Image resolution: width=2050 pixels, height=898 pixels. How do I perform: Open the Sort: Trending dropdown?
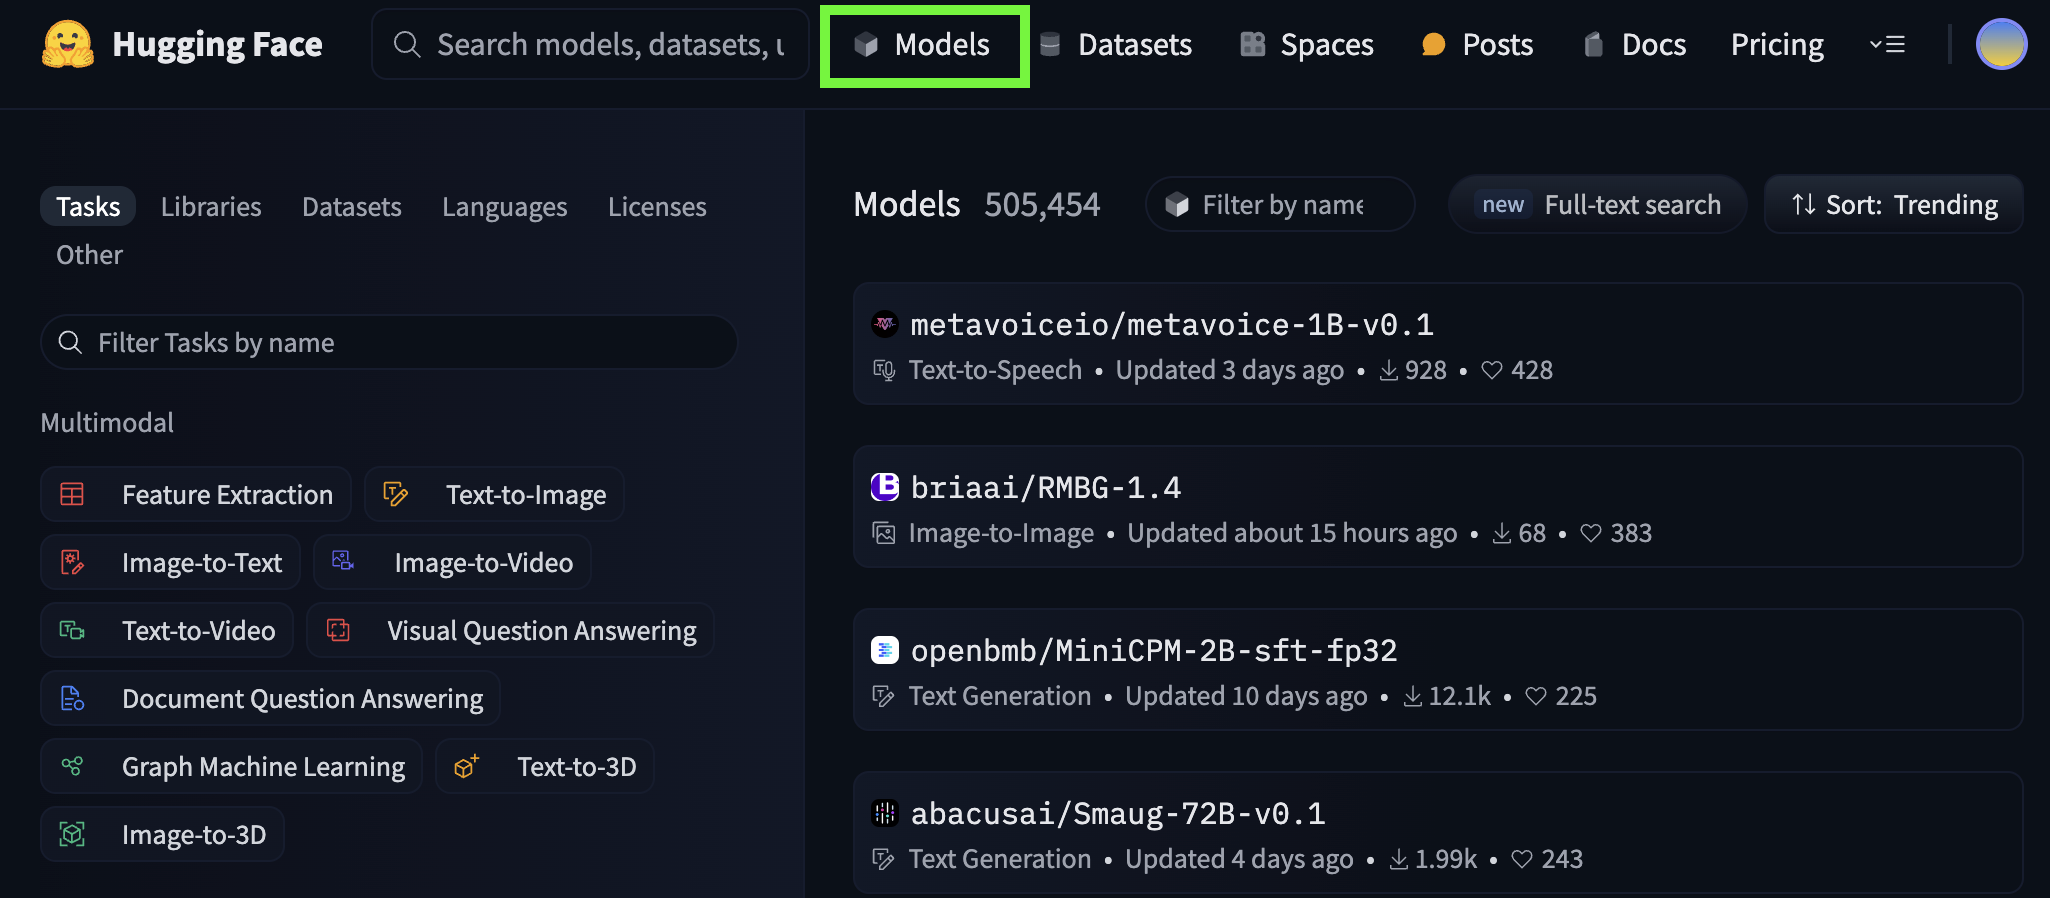pos(1894,205)
